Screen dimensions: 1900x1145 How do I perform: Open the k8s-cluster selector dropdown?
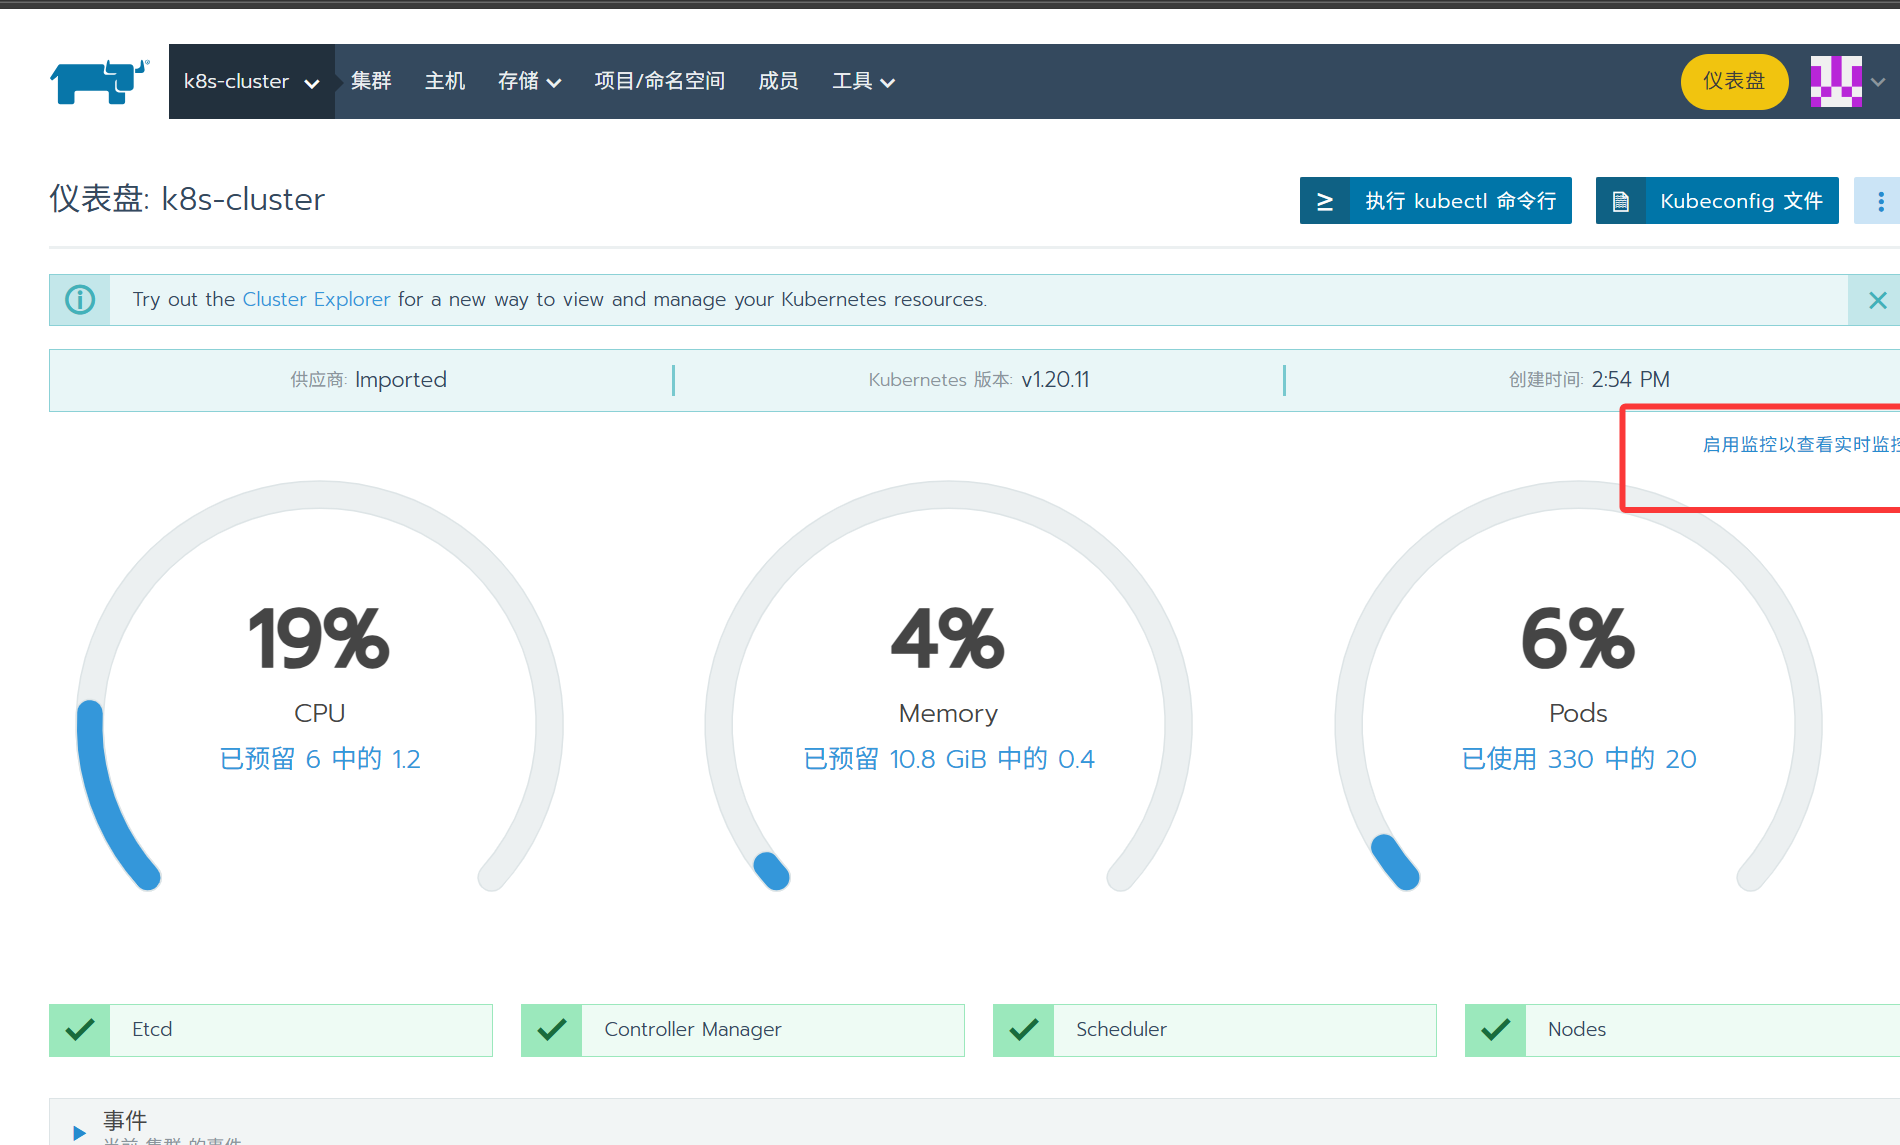click(251, 81)
